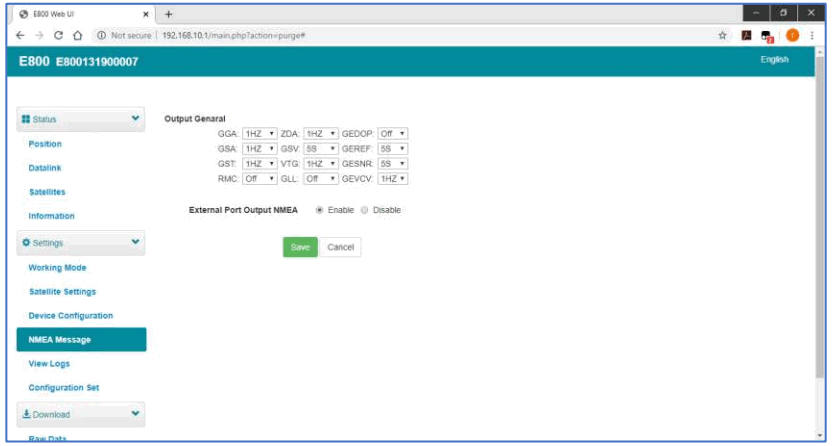833x446 pixels.
Task: Select the E800 Web UI browser tab
Action: [x=83, y=14]
